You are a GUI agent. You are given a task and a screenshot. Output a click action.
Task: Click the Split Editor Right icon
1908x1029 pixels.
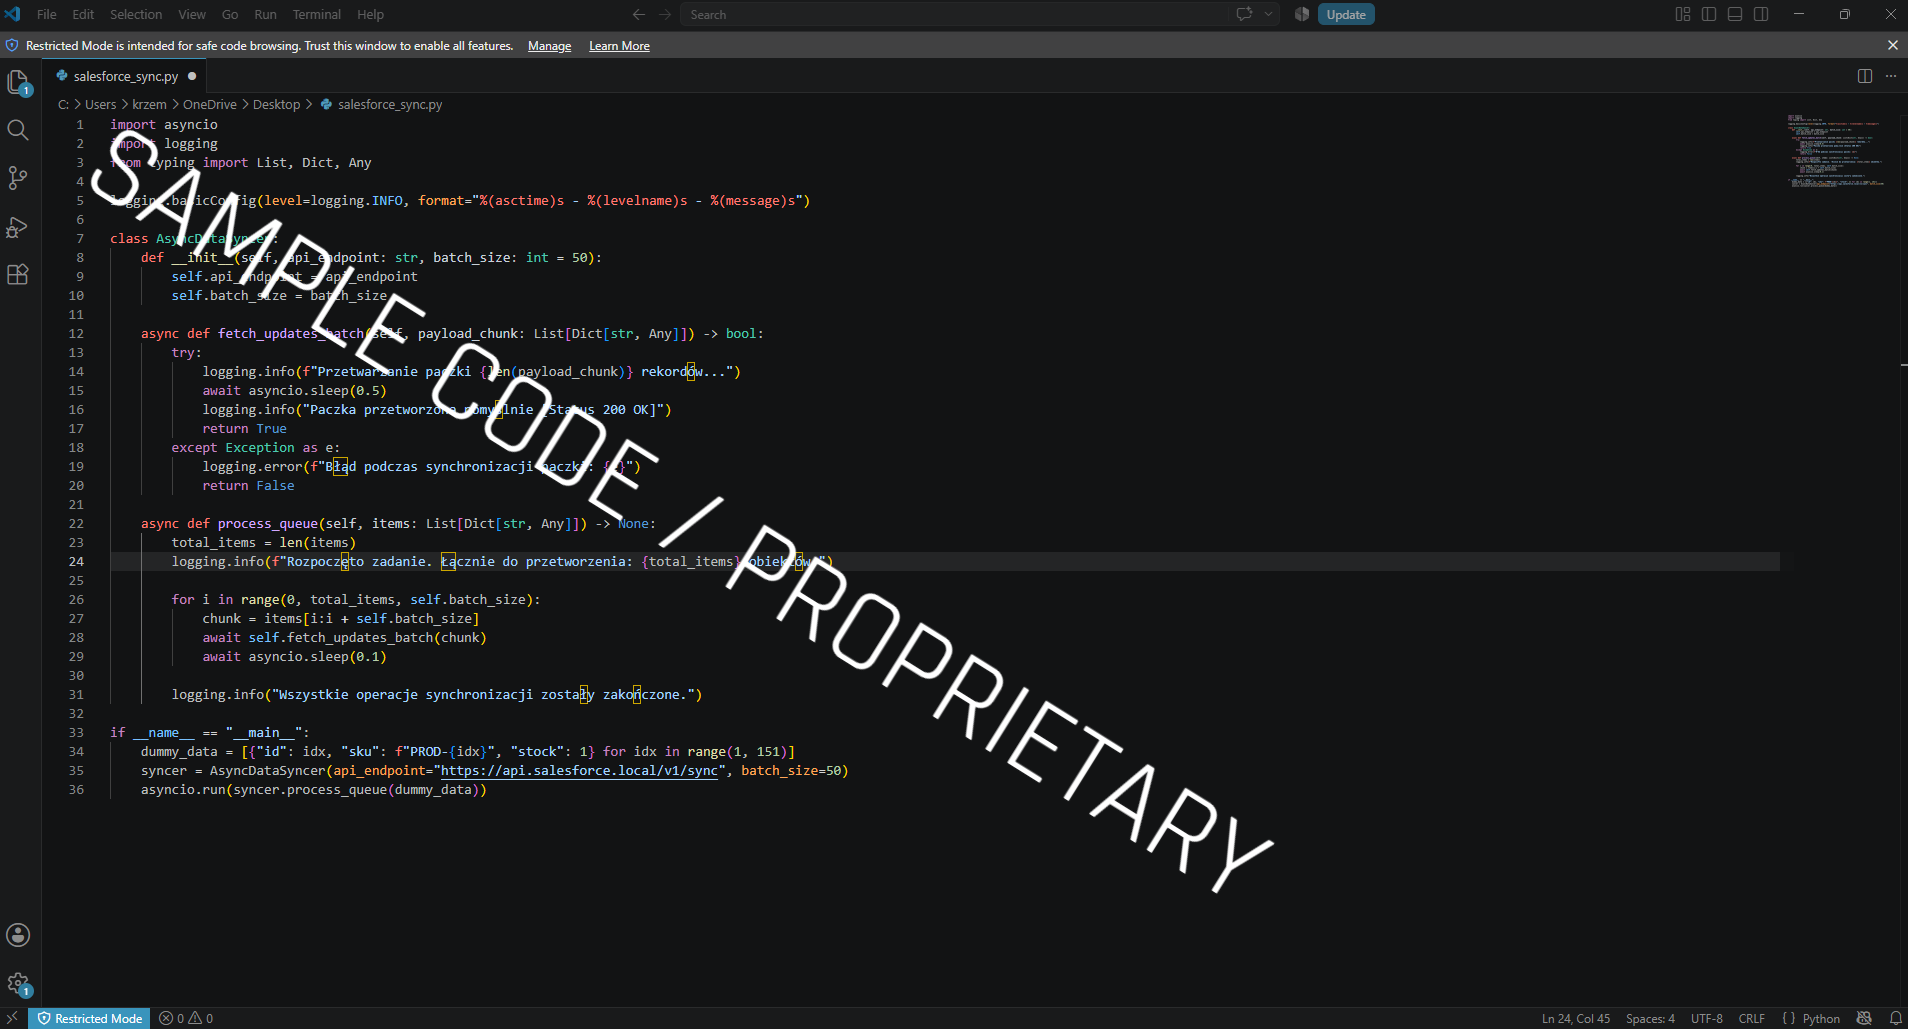[1865, 76]
